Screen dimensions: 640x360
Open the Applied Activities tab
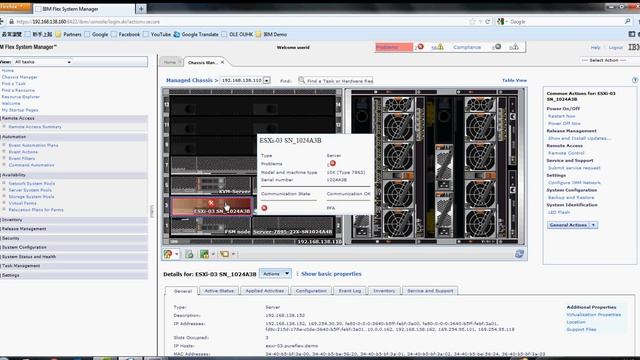point(264,291)
